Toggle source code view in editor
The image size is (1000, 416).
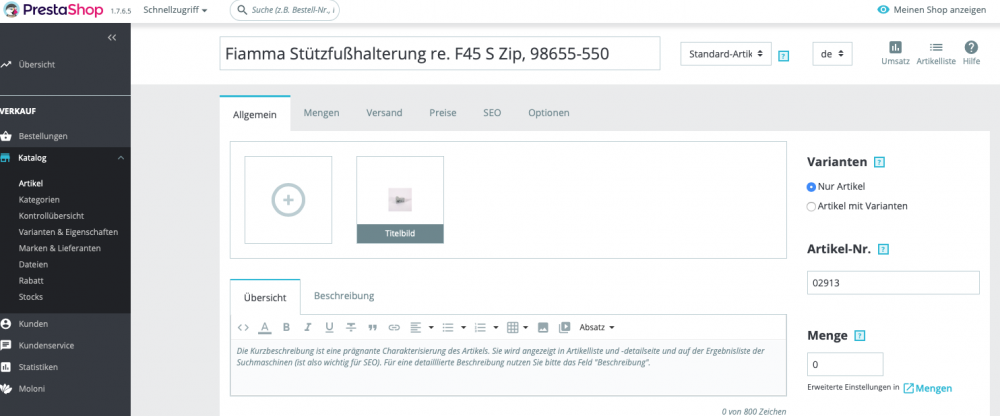(243, 327)
